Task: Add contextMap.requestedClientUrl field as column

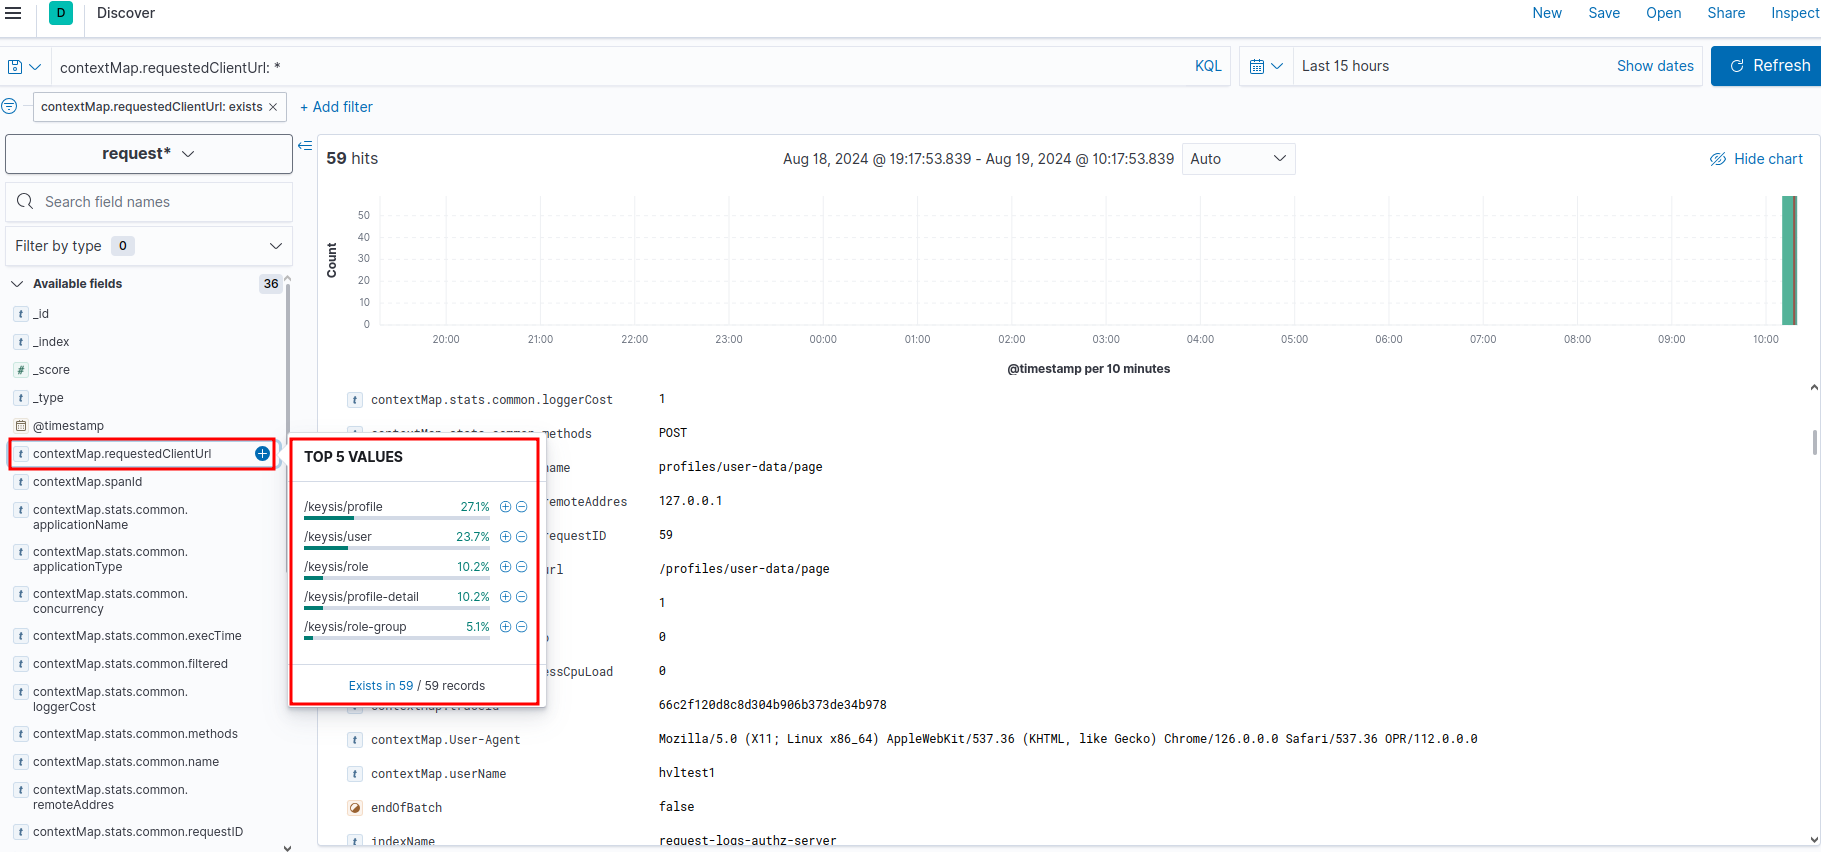Action: click(x=262, y=453)
